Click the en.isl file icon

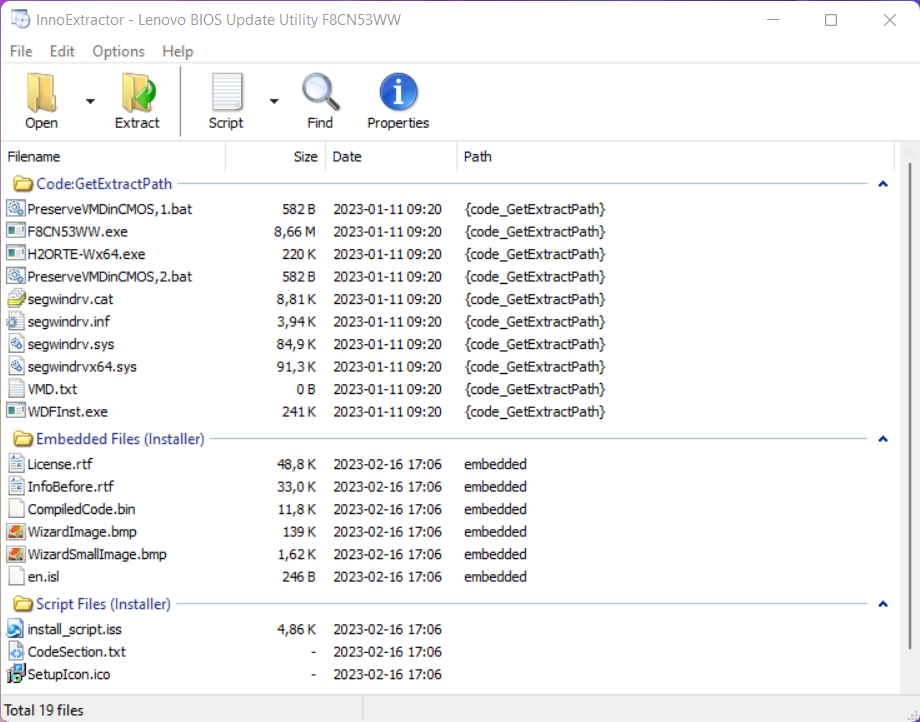coord(16,577)
